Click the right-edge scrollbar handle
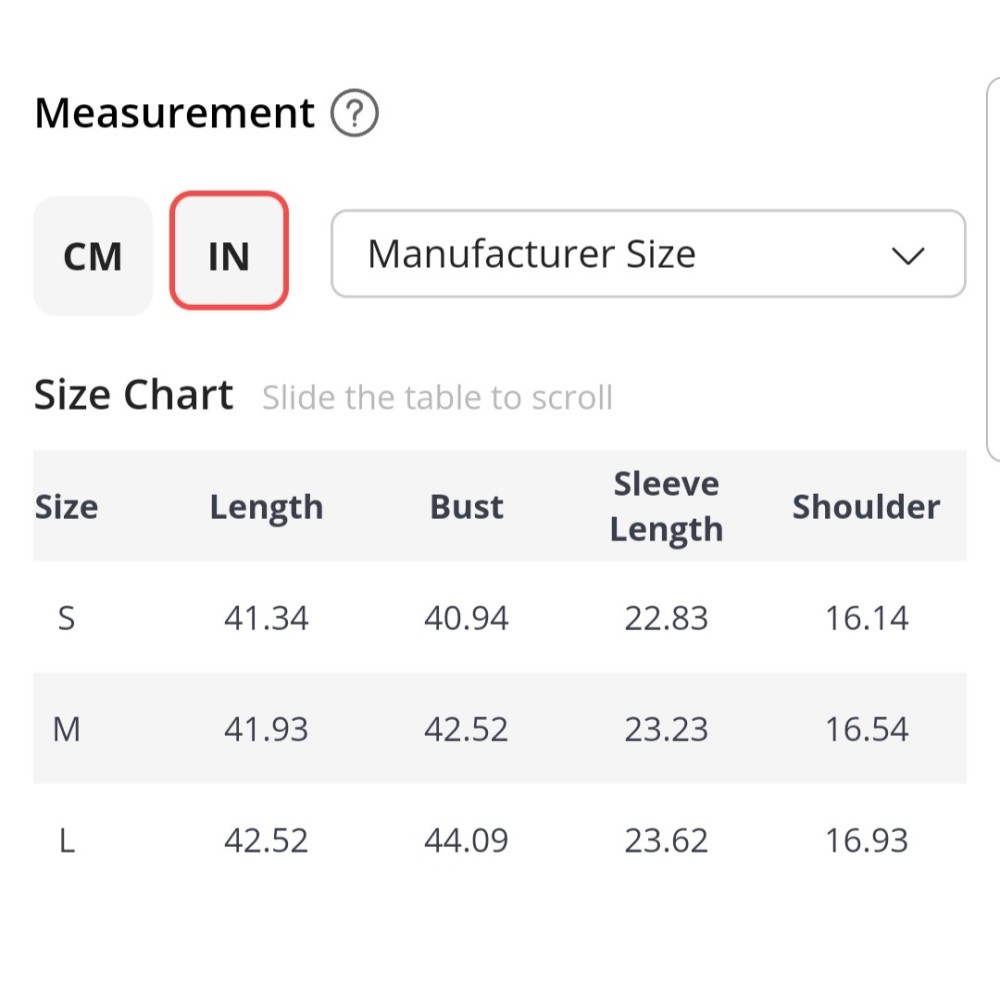Viewport: 1000px width, 1000px height. (x=992, y=270)
